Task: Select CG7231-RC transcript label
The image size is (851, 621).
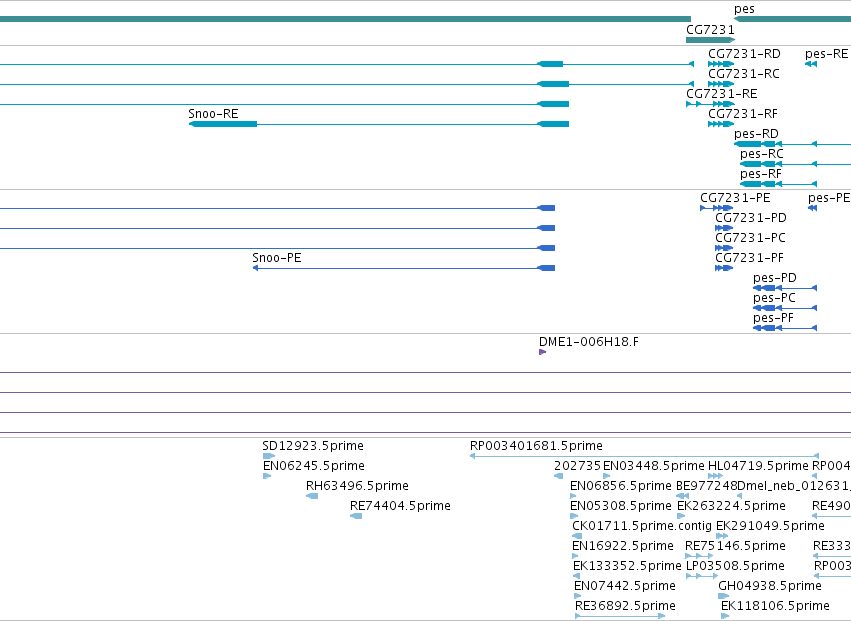Action: [x=744, y=74]
